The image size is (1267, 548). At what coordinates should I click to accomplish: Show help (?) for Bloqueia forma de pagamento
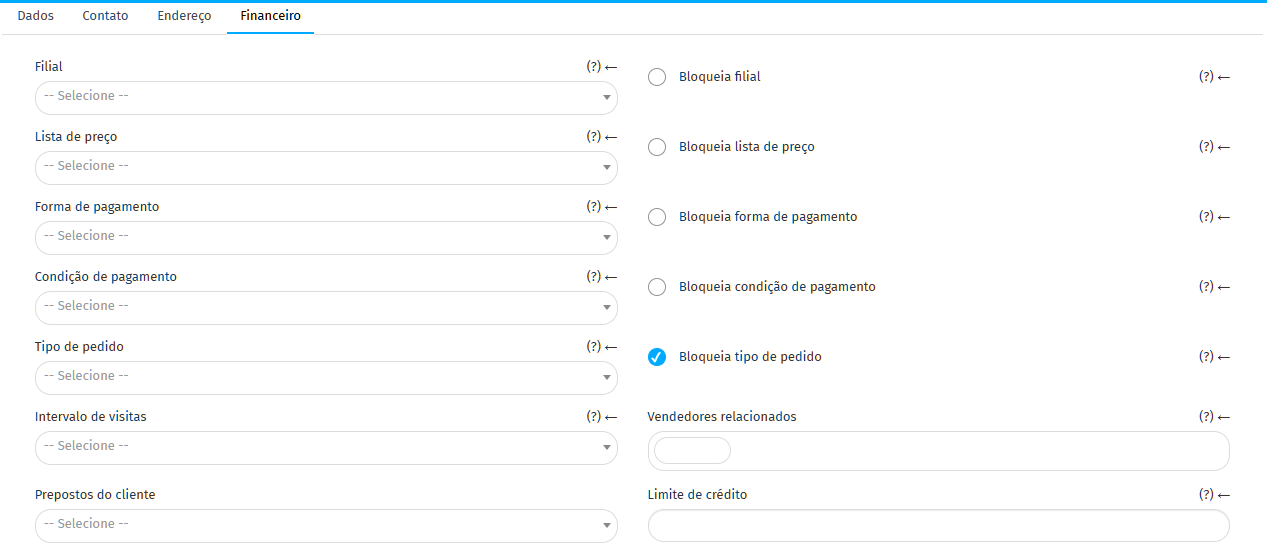coord(1206,217)
